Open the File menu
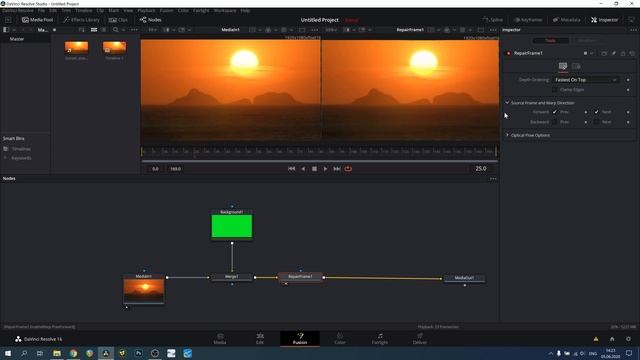This screenshot has height=360, width=640. coord(41,10)
